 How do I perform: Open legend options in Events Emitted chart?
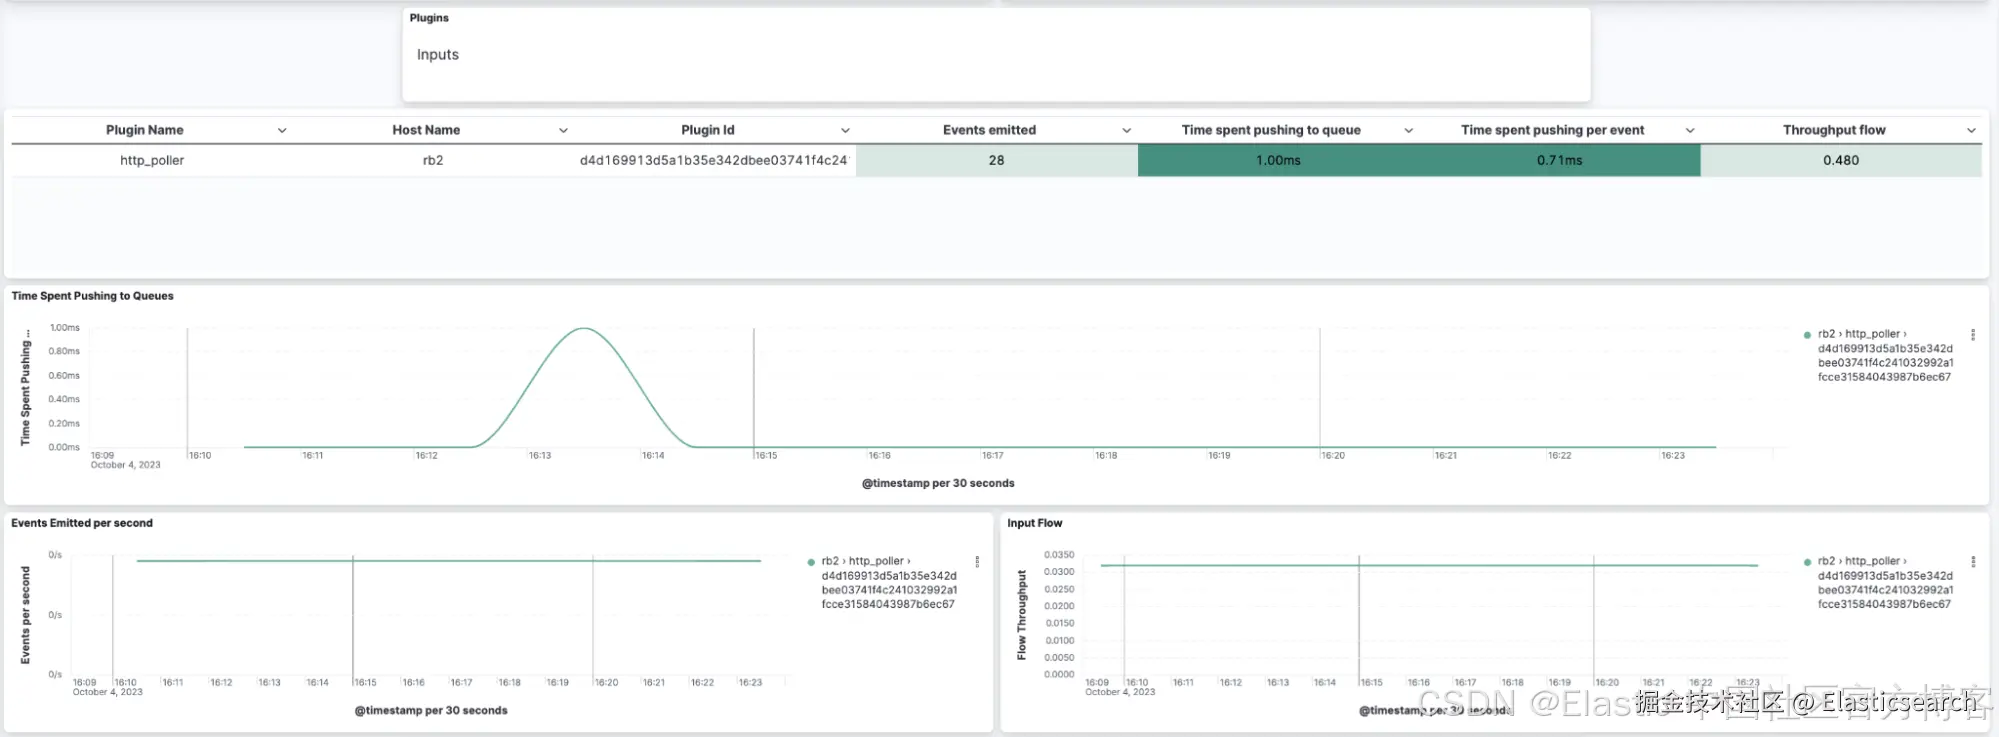(977, 562)
